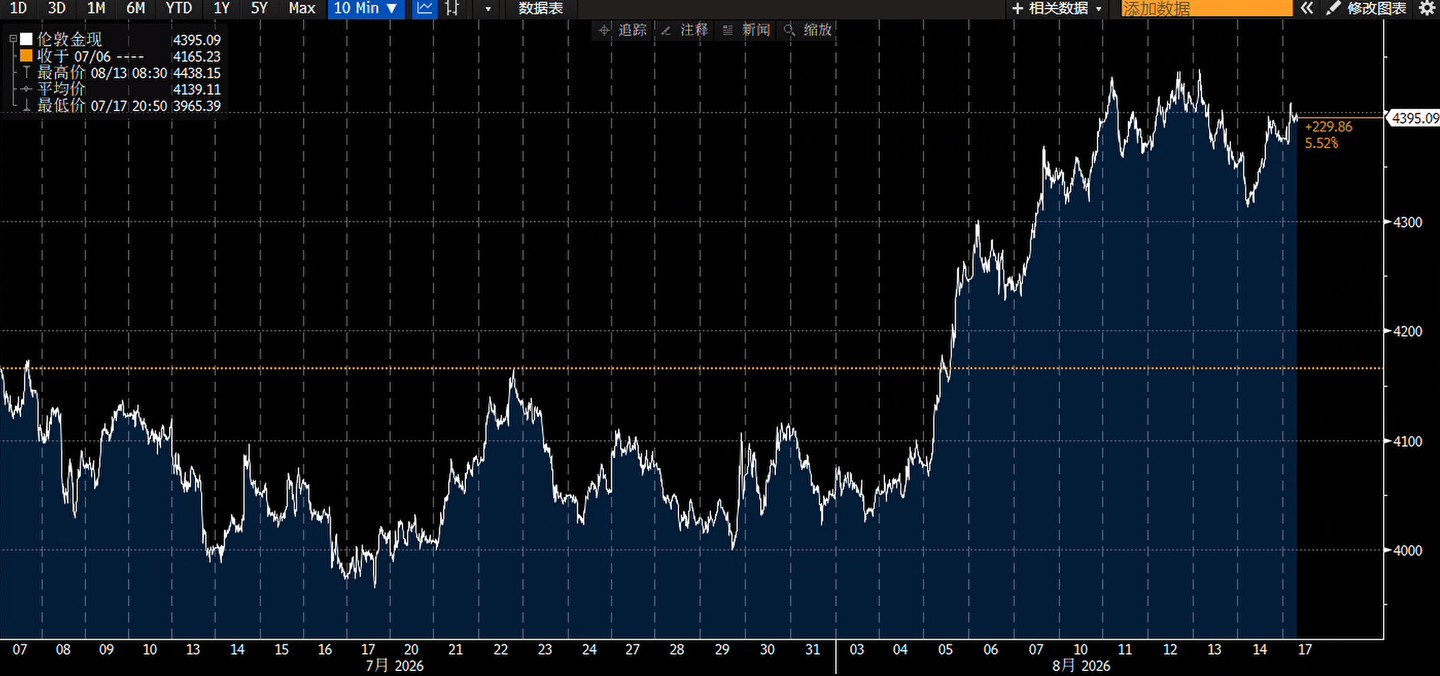Click the 平均价 average marker icon in legend

[x=27, y=89]
